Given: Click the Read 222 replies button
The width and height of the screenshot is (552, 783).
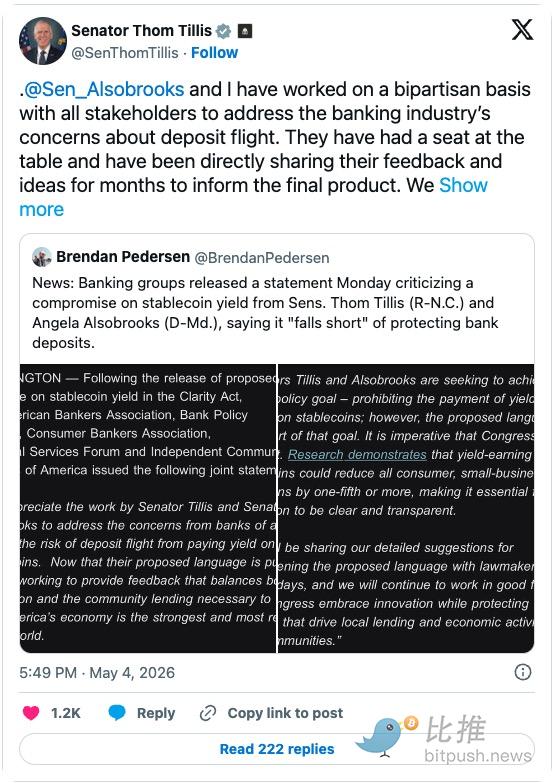Looking at the screenshot, I should tap(276, 749).
